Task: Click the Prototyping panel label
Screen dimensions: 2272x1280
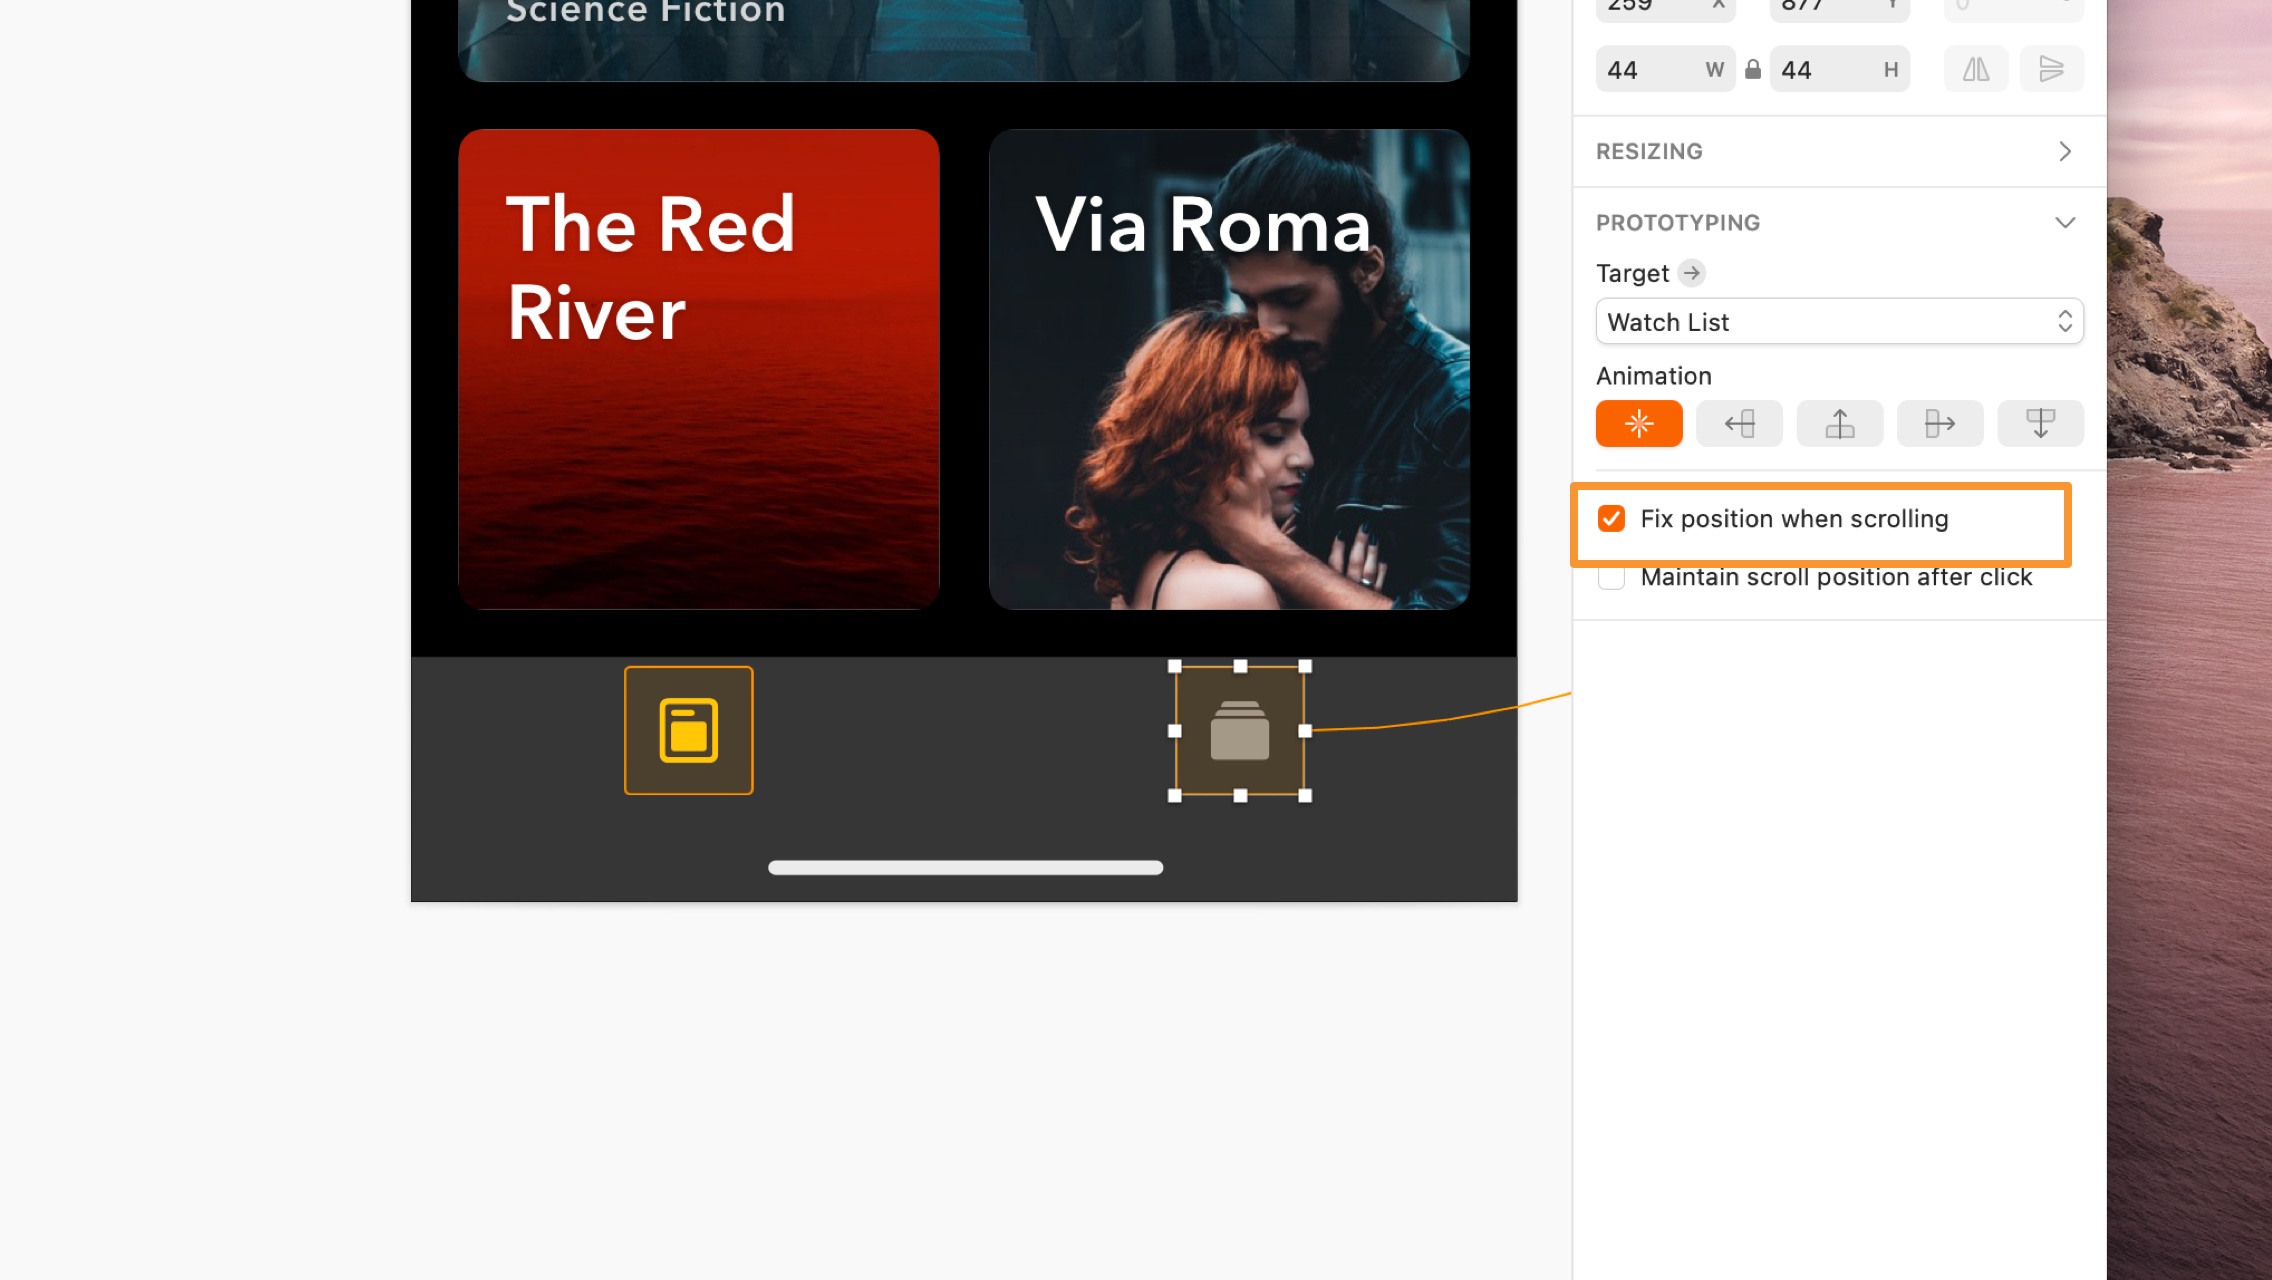Action: [x=1677, y=222]
